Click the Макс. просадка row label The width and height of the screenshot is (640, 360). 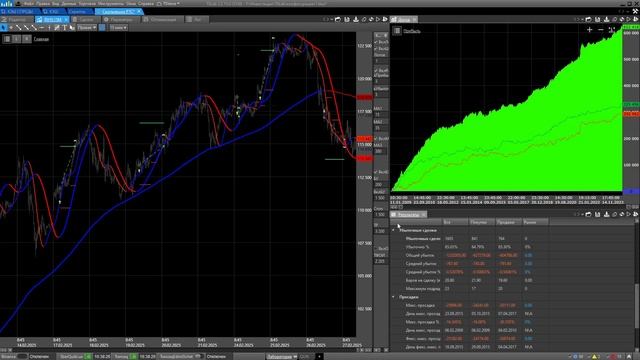420,305
